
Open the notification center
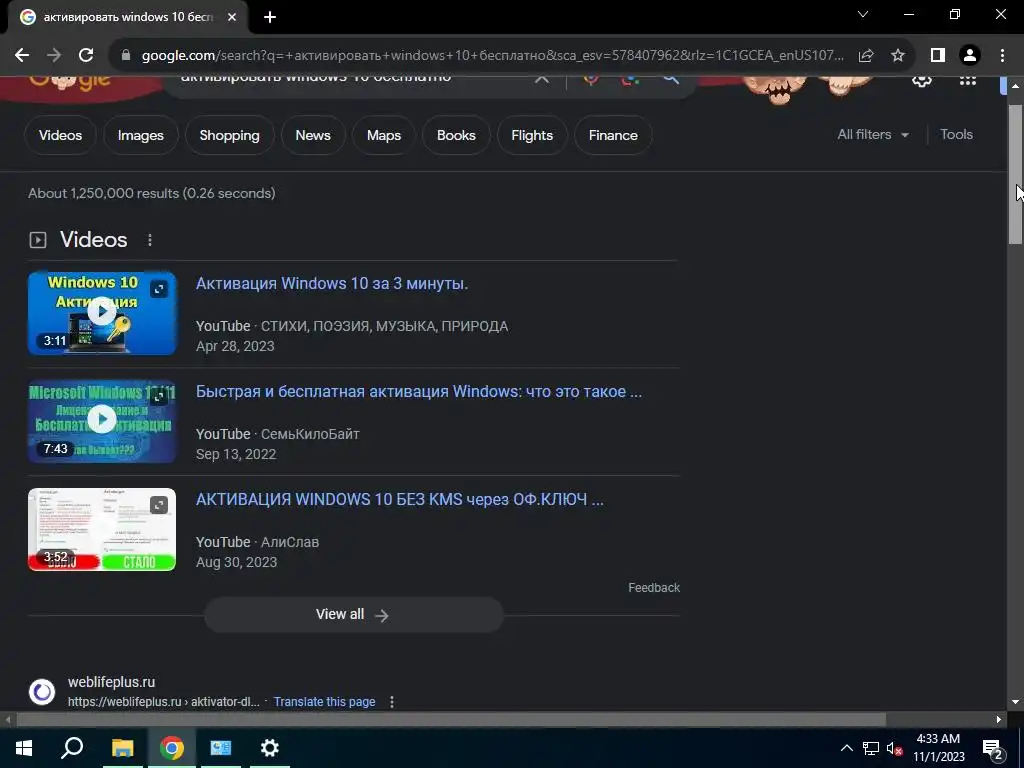993,749
